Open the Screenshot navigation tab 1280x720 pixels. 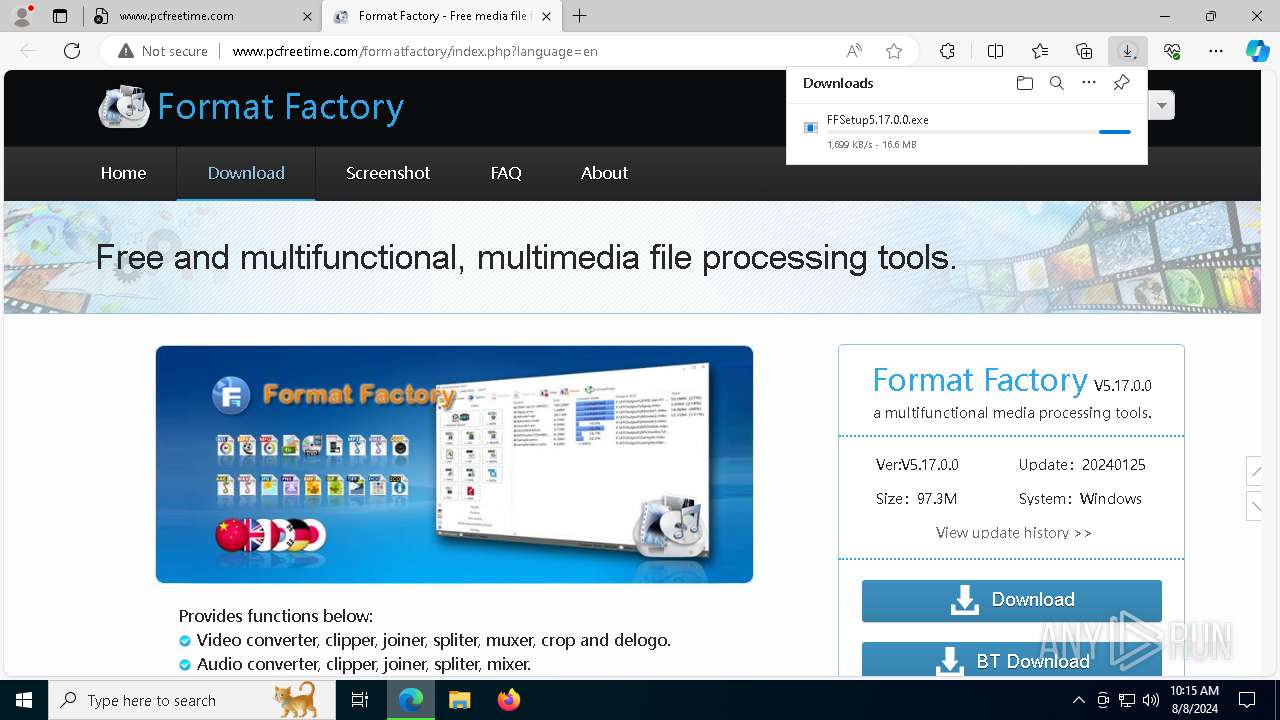pos(388,173)
